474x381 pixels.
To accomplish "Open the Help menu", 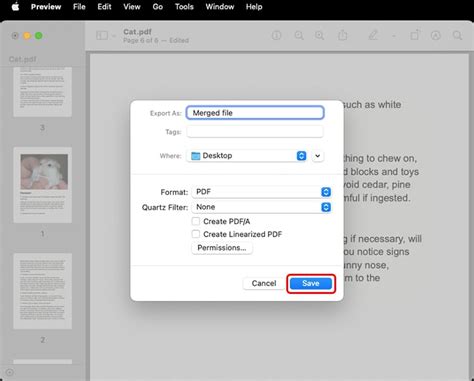I will (254, 7).
